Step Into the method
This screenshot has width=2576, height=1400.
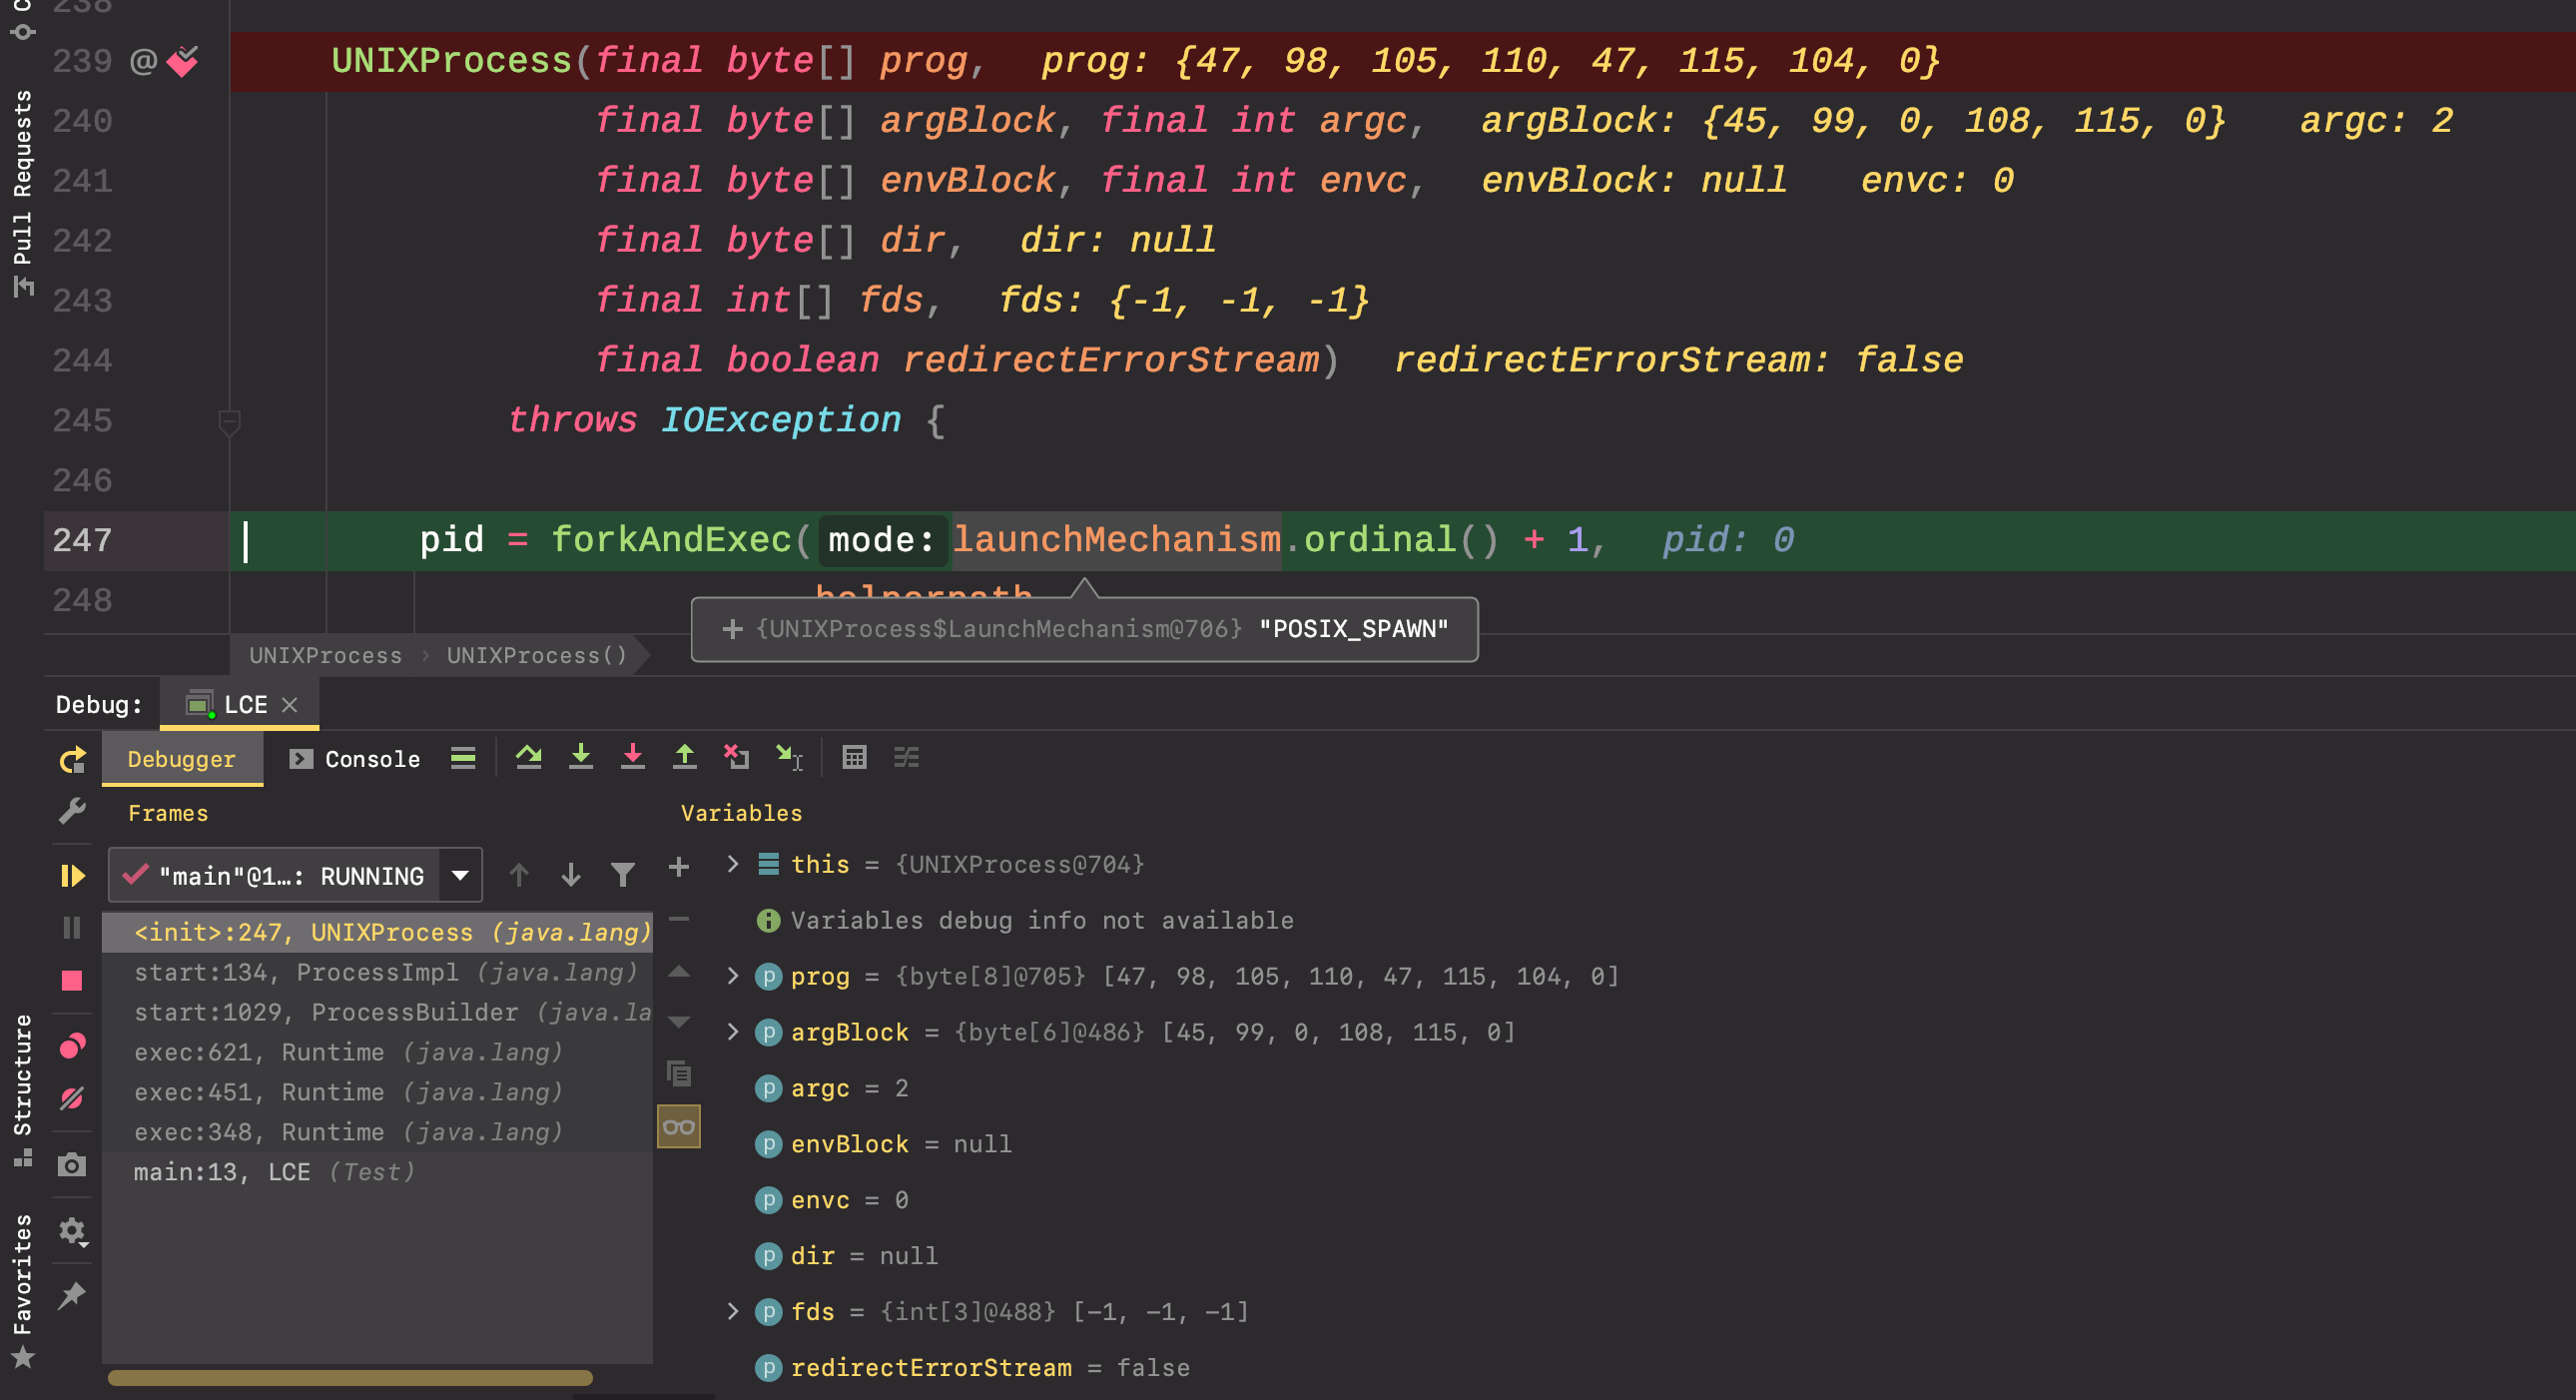(581, 758)
